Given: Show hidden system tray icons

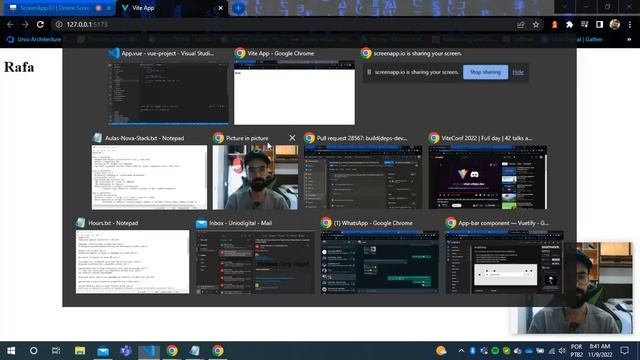Looking at the screenshot, I should coord(461,351).
